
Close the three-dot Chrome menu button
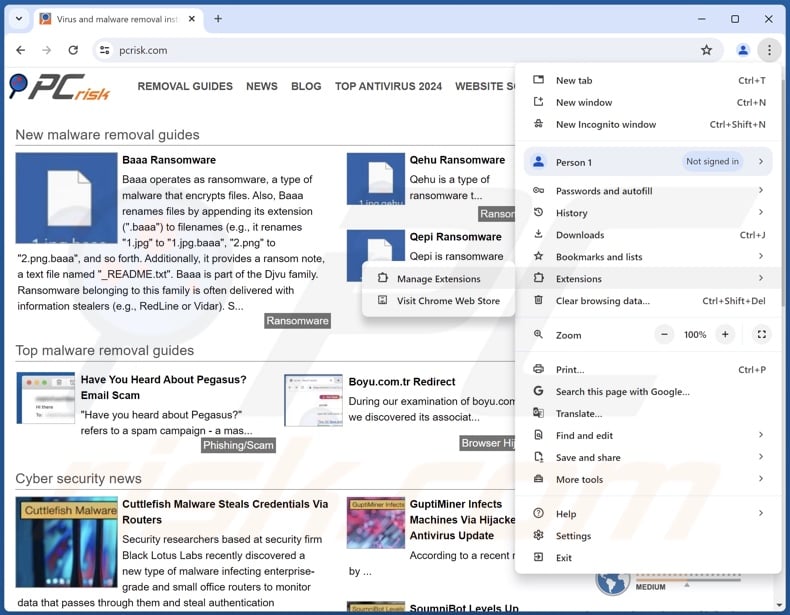(x=768, y=50)
